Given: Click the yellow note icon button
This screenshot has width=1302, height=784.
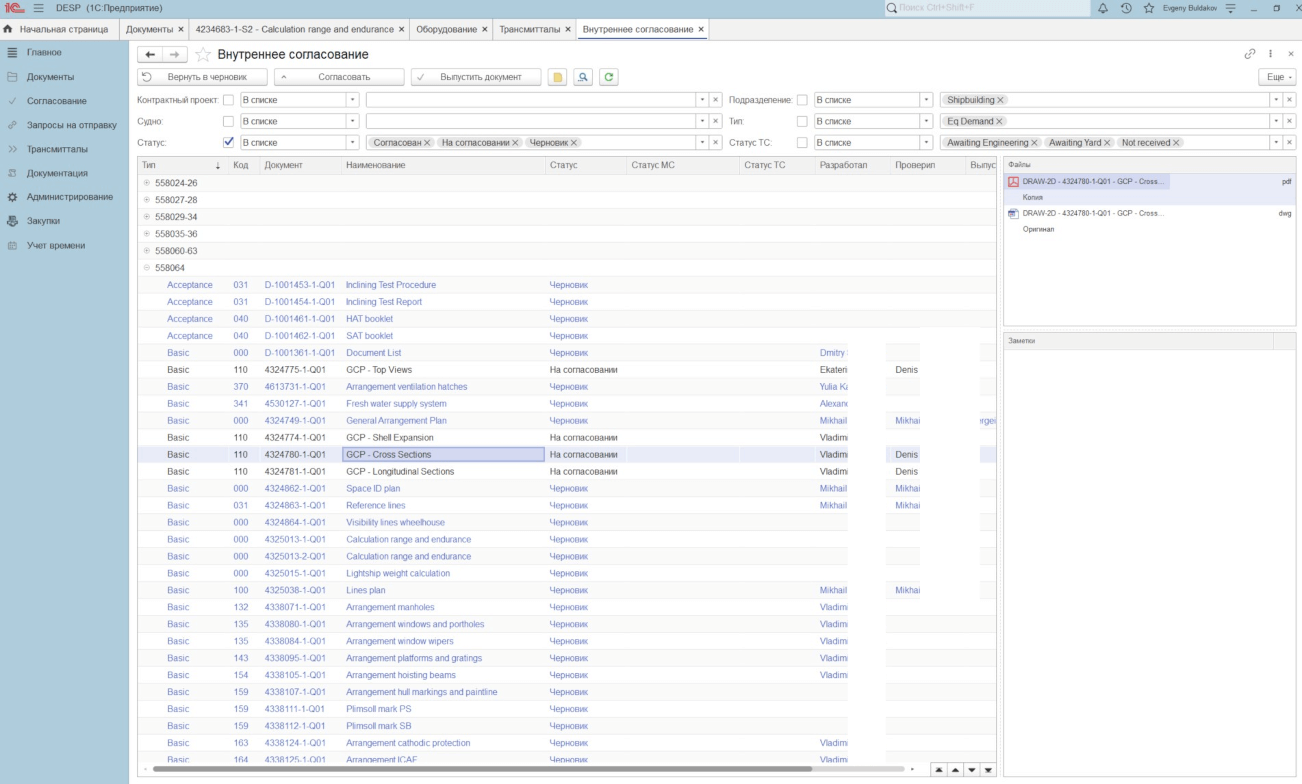Looking at the screenshot, I should pos(557,77).
